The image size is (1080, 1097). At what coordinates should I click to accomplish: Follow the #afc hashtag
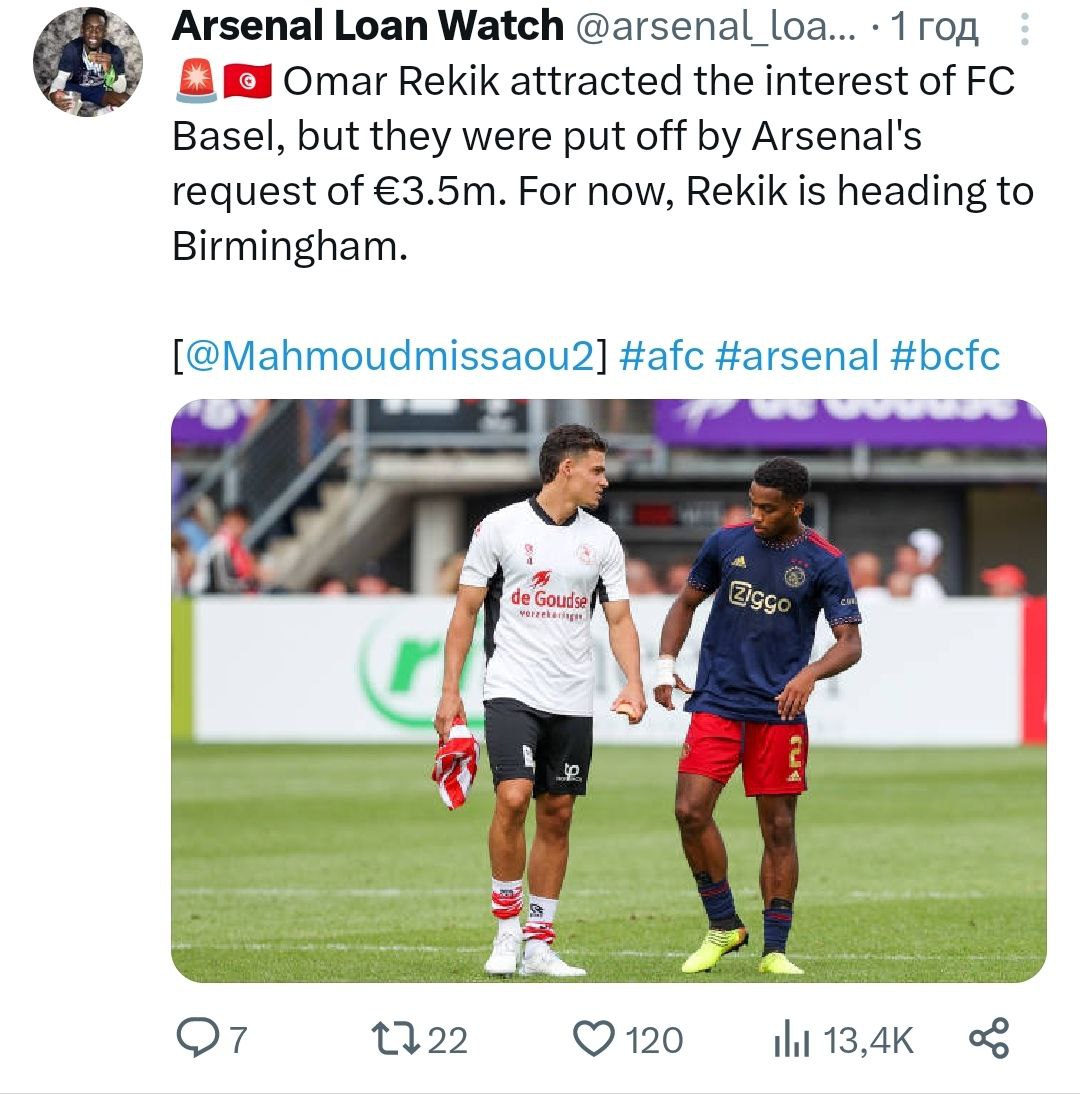click(662, 355)
